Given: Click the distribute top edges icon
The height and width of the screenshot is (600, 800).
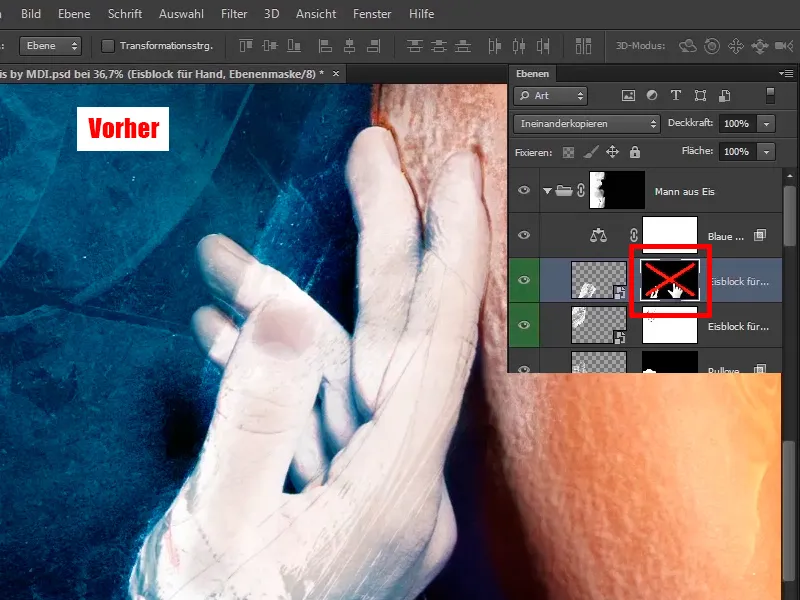Looking at the screenshot, I should [x=414, y=46].
